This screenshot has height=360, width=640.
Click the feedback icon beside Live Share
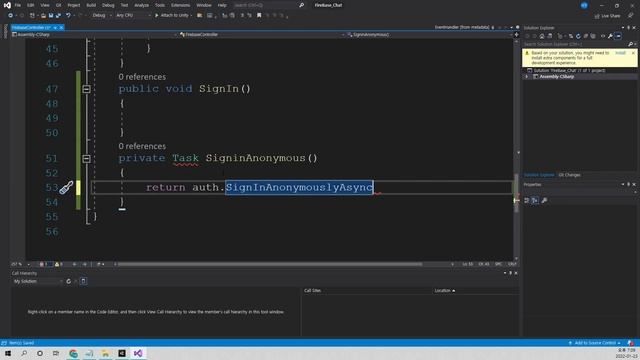pyautogui.click(x=631, y=16)
